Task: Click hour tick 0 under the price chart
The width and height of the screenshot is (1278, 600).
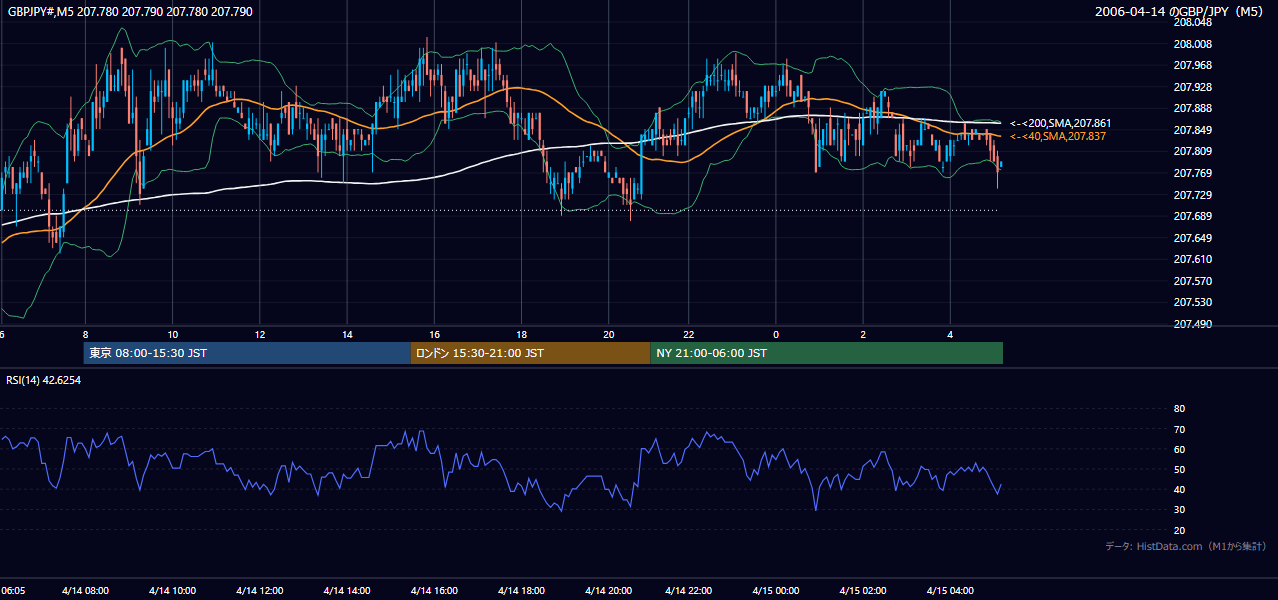Action: (775, 334)
